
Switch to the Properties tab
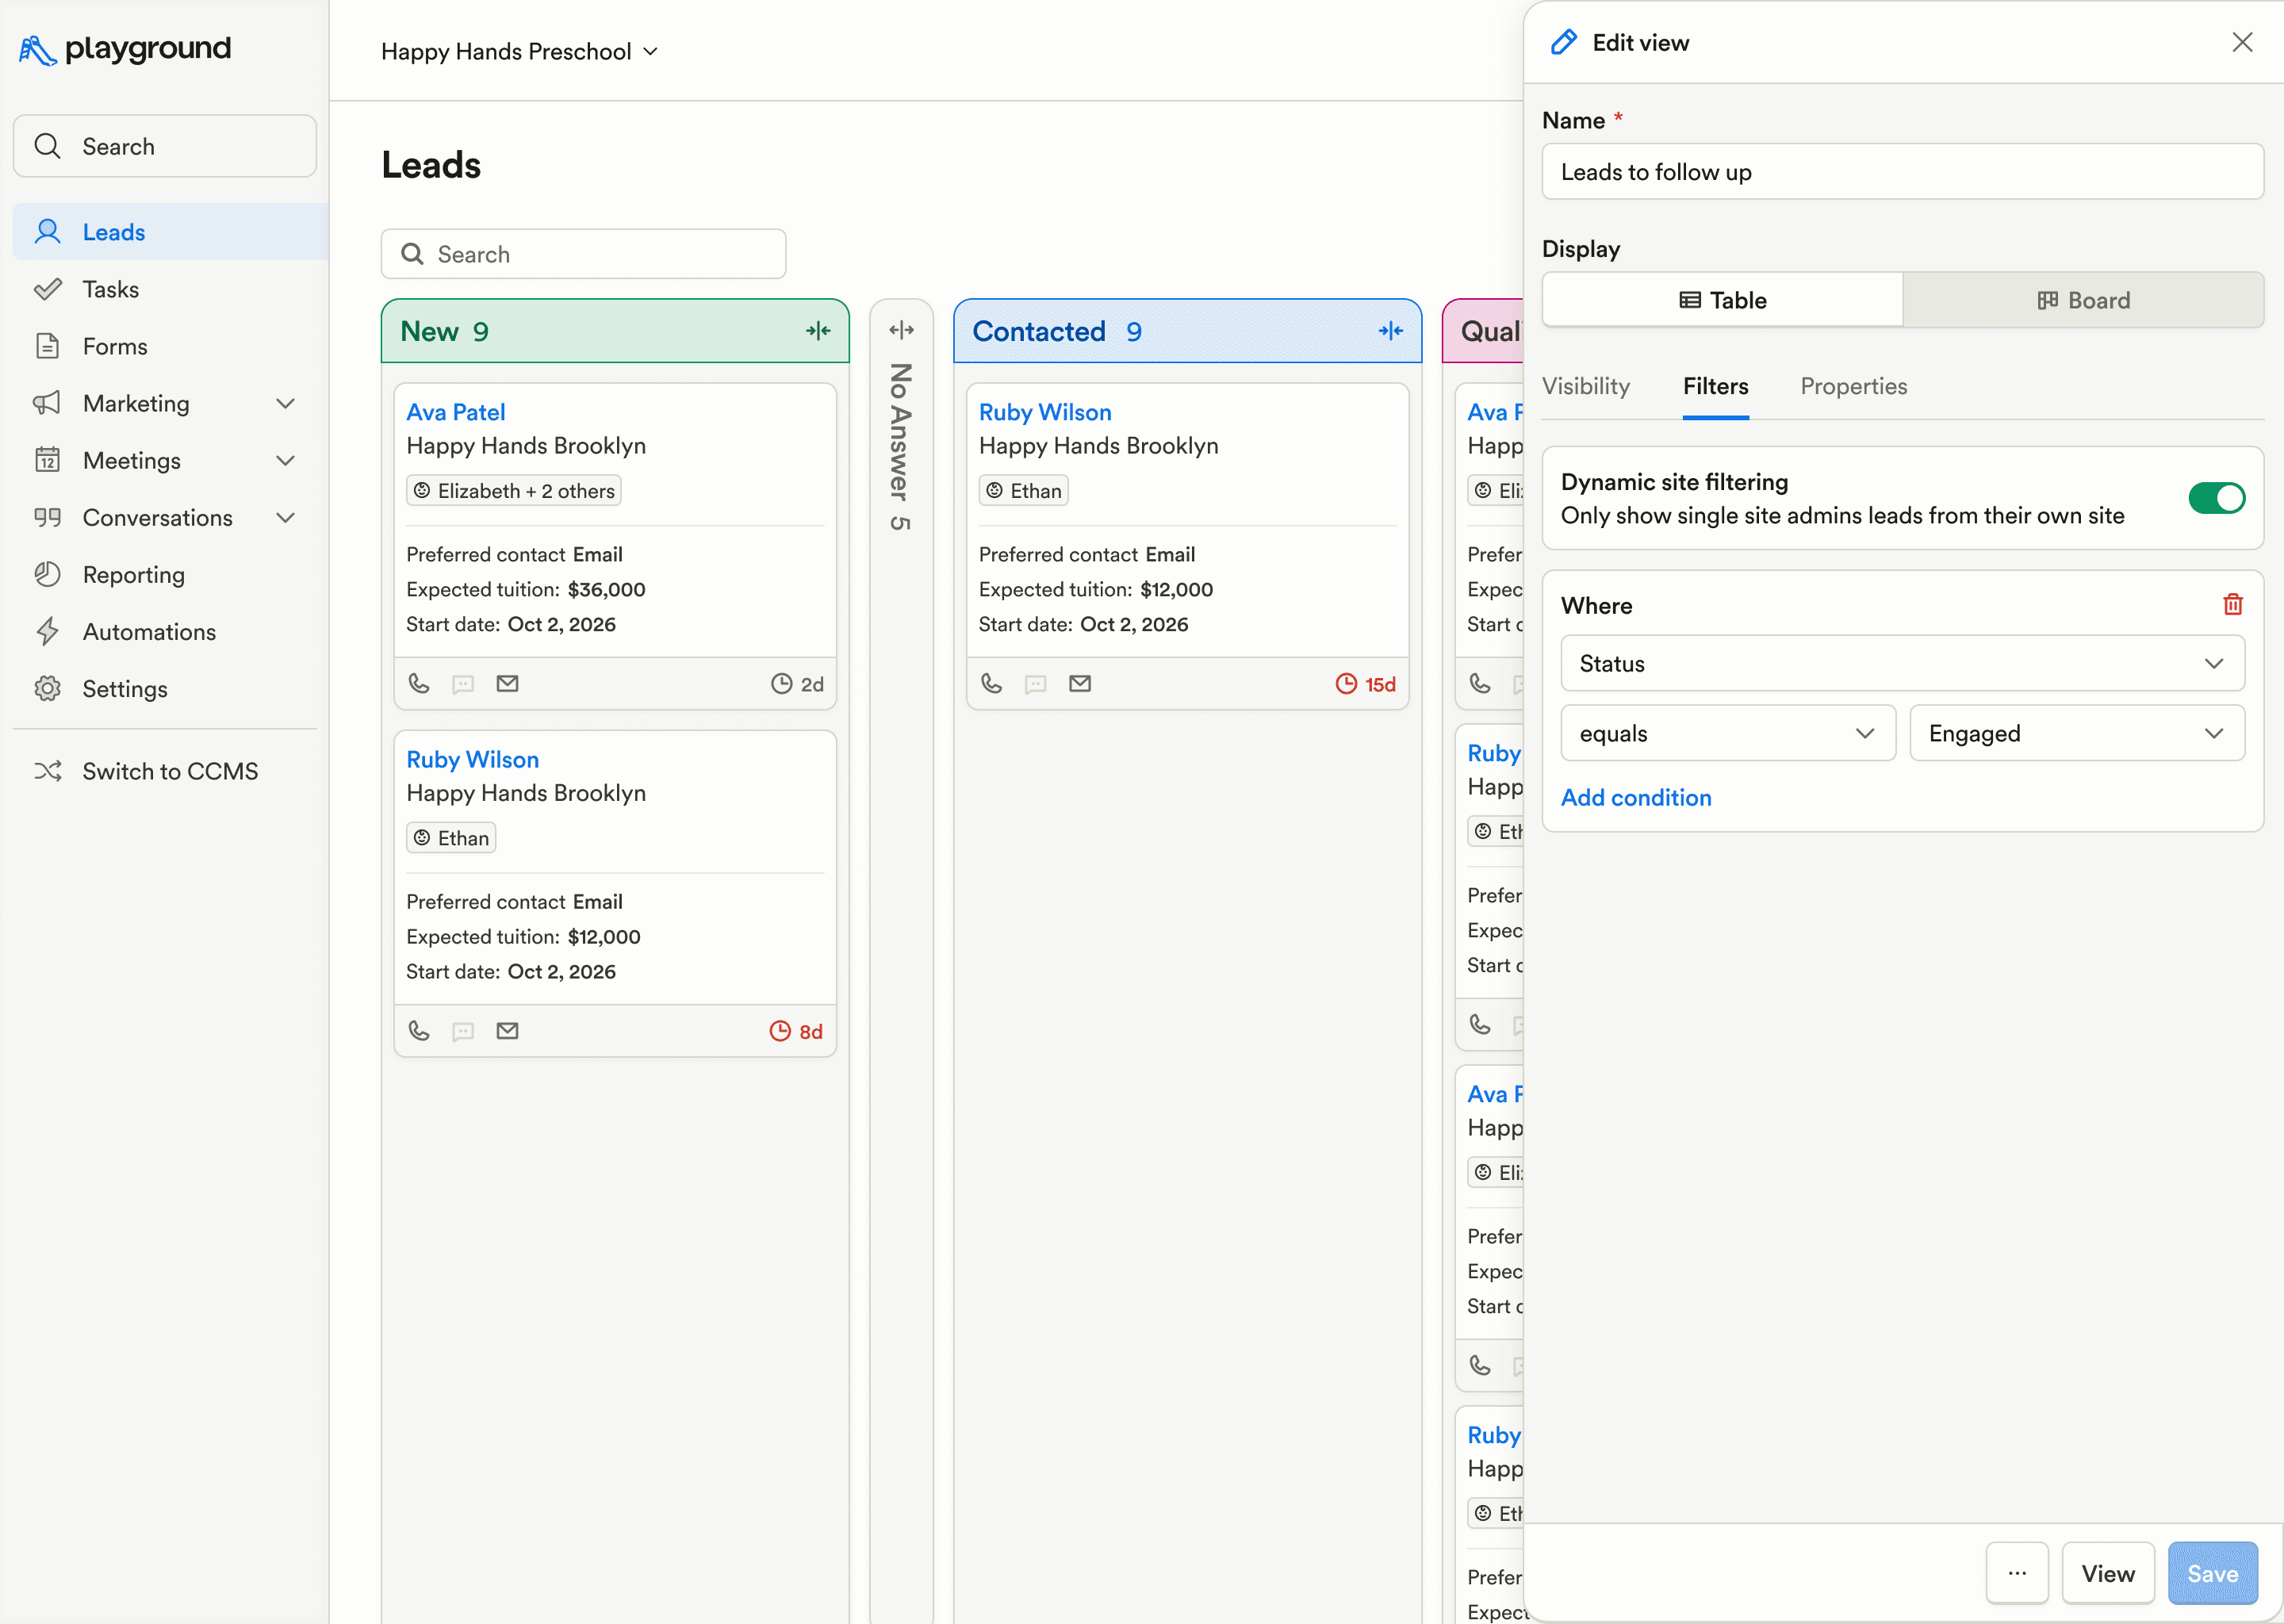[x=1853, y=386]
